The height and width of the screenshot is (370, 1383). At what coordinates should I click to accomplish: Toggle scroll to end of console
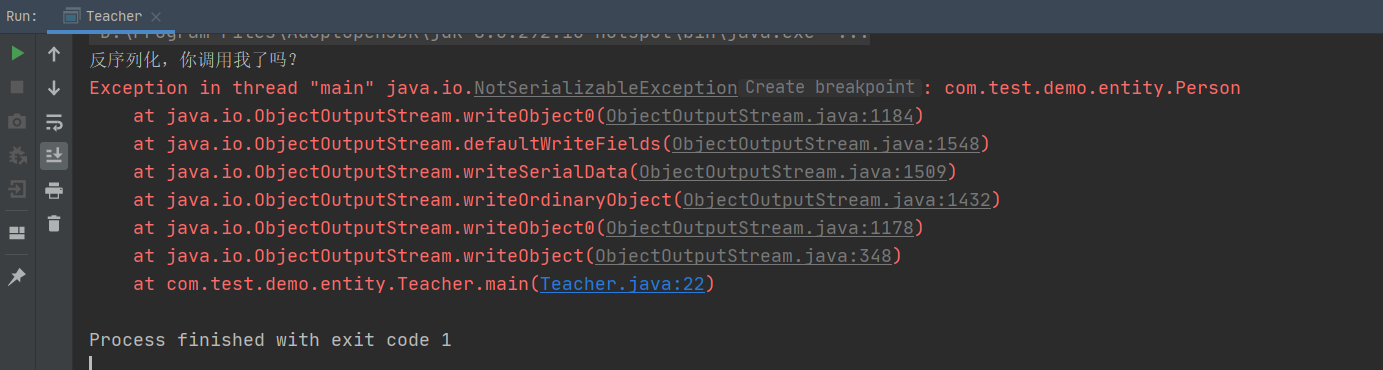(54, 156)
